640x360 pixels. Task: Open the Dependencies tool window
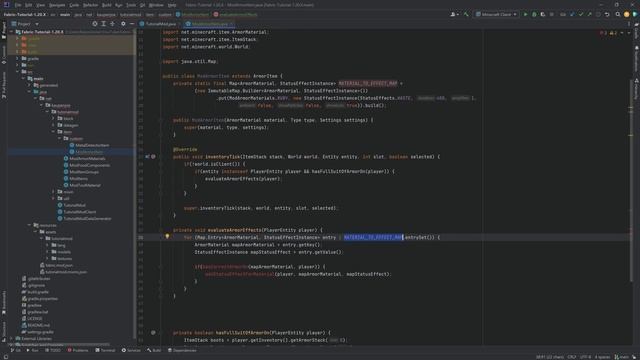pyautogui.click(x=182, y=350)
